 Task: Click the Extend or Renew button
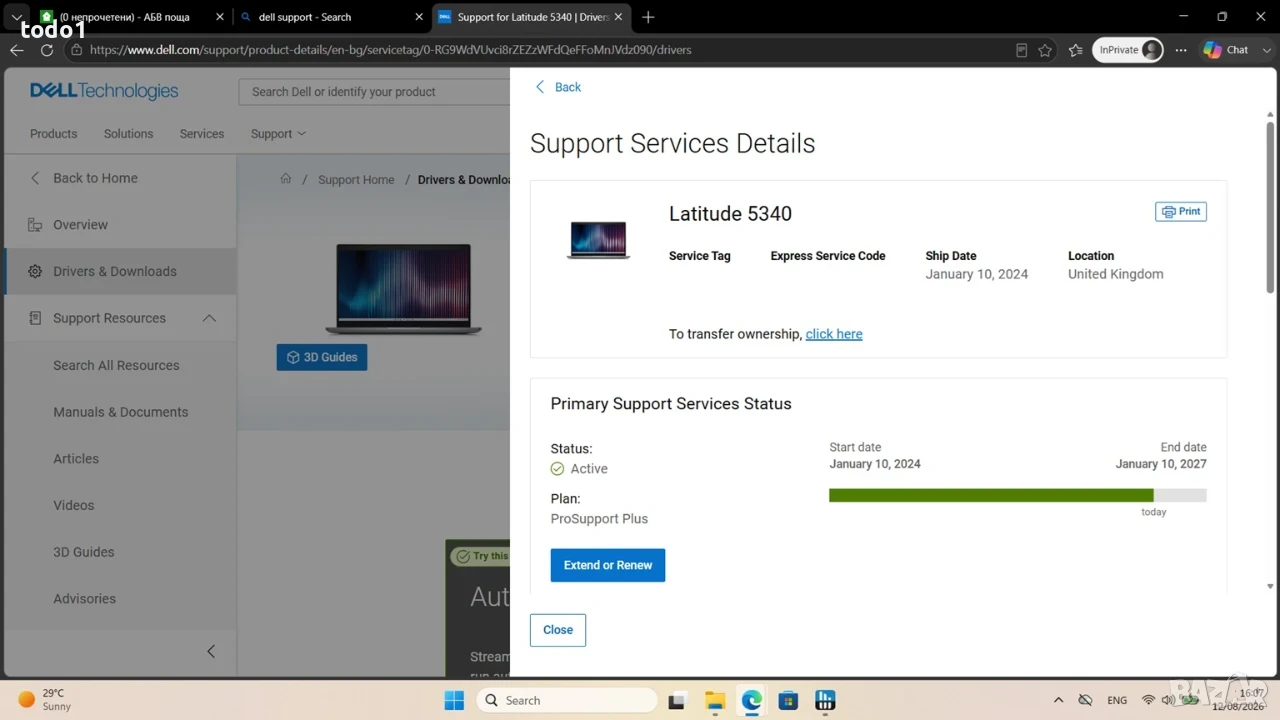click(x=608, y=565)
